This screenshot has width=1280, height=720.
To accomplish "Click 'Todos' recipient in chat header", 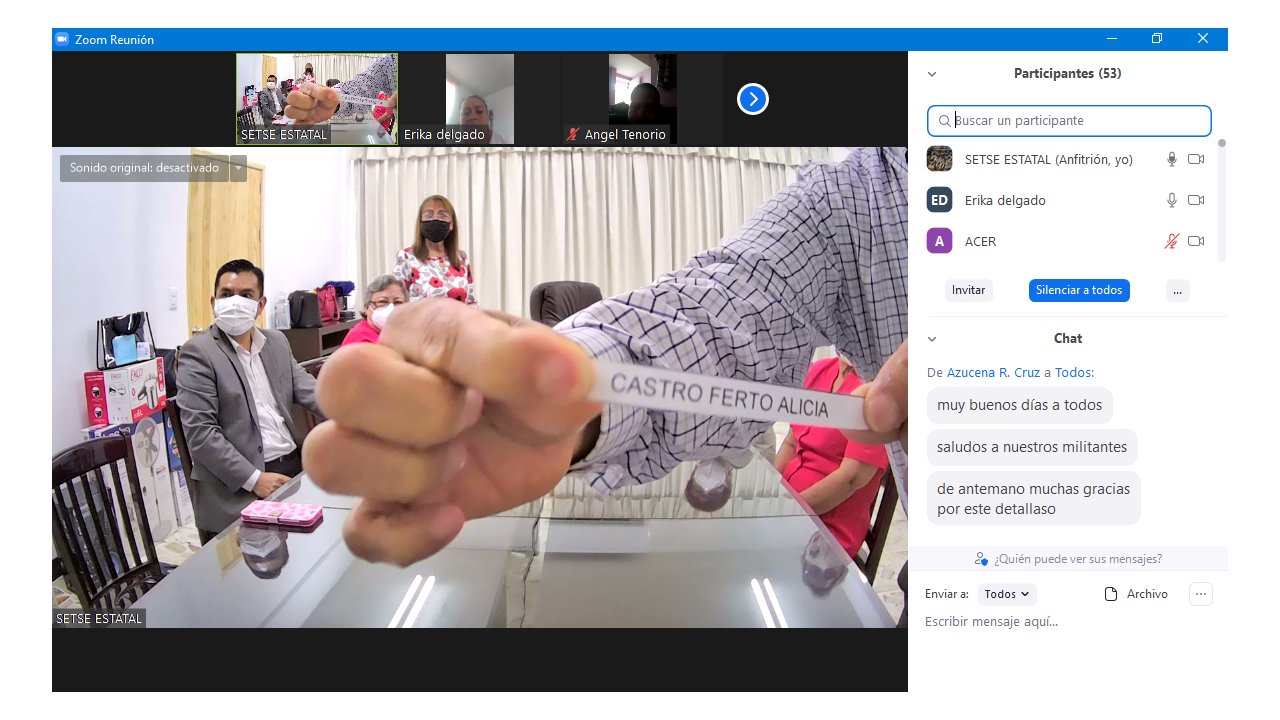I will click(1073, 372).
